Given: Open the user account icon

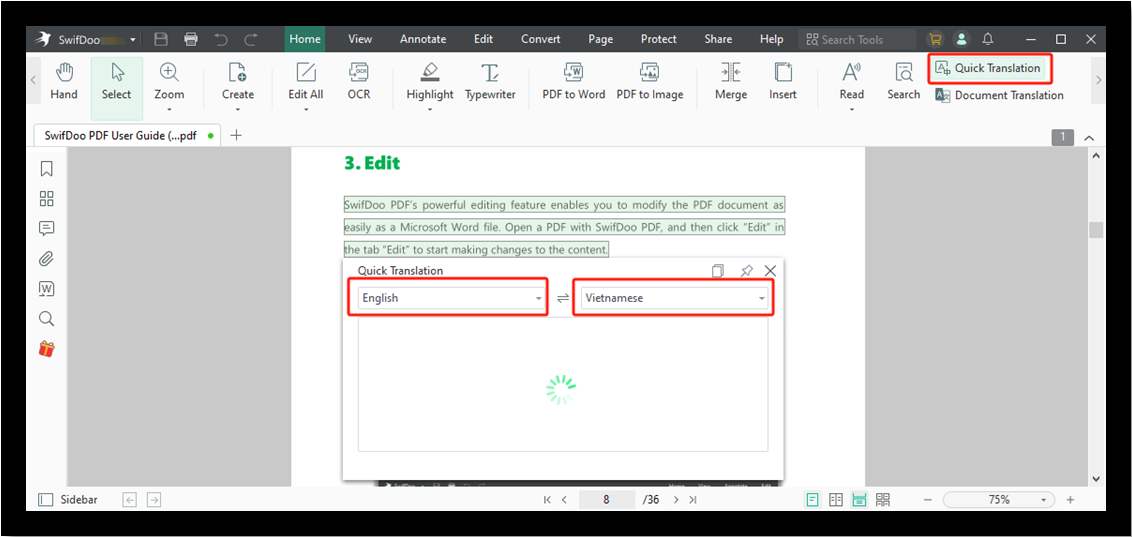Looking at the screenshot, I should click(961, 39).
